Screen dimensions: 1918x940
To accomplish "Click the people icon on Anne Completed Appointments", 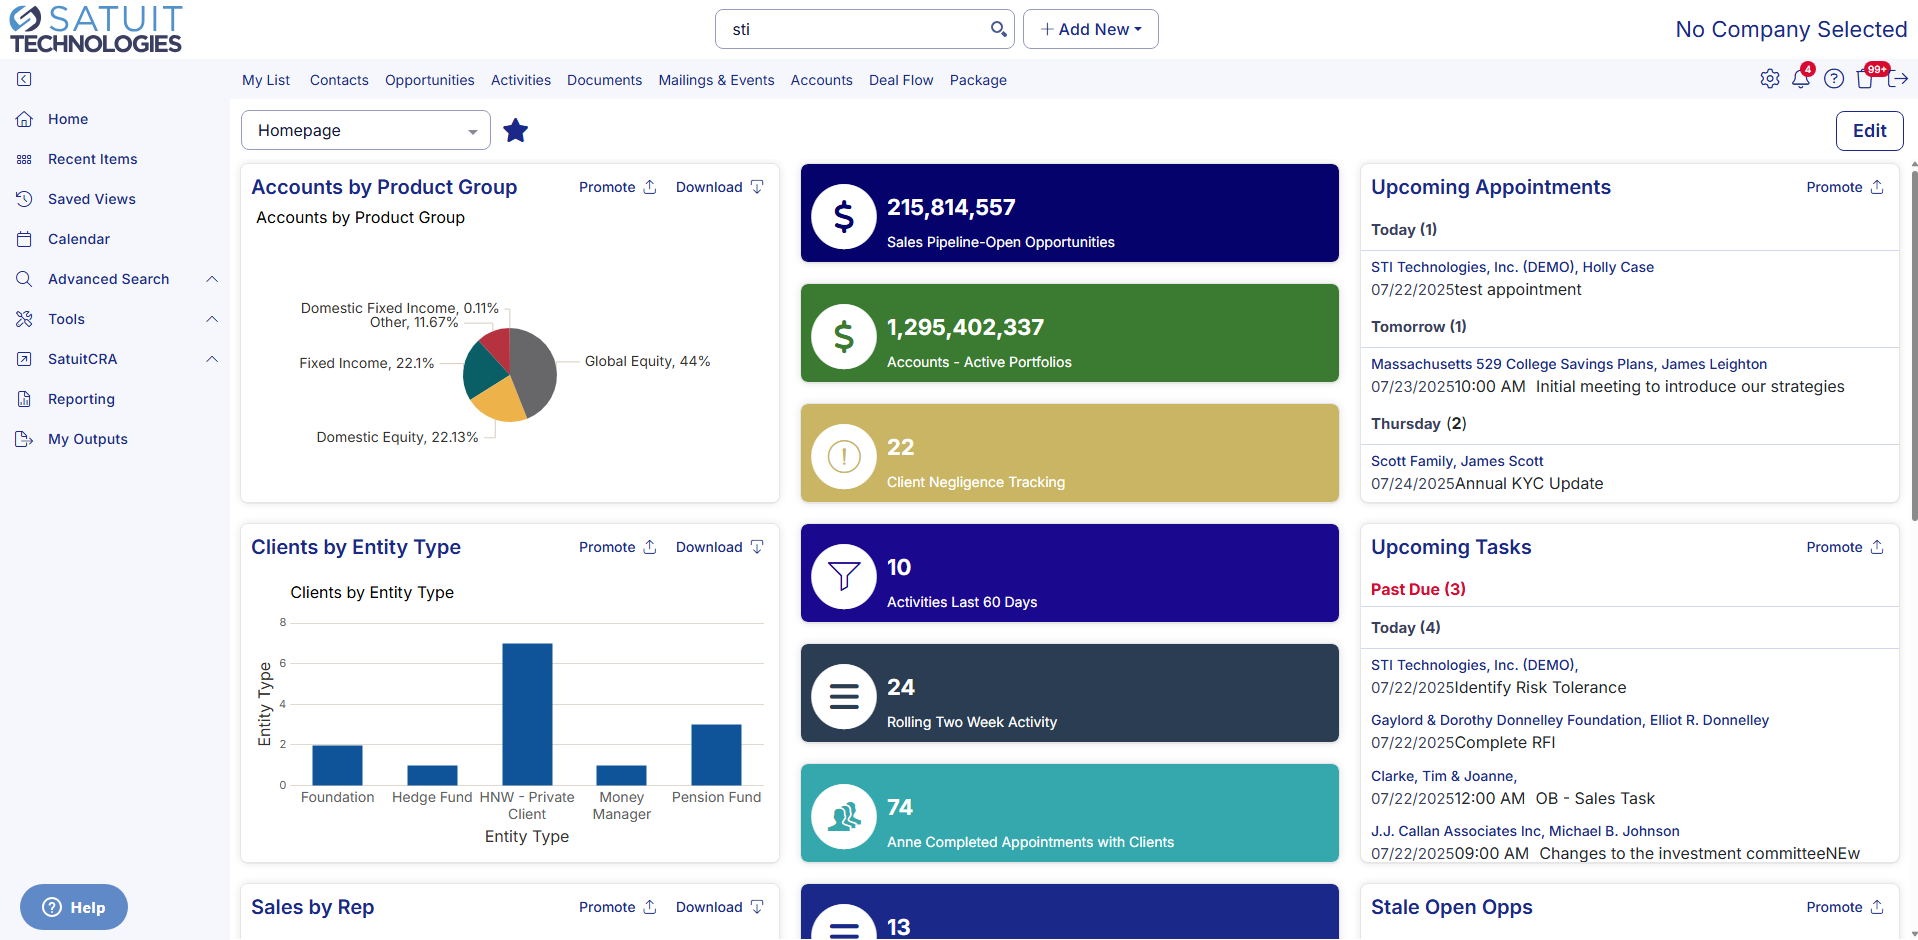I will (x=844, y=816).
